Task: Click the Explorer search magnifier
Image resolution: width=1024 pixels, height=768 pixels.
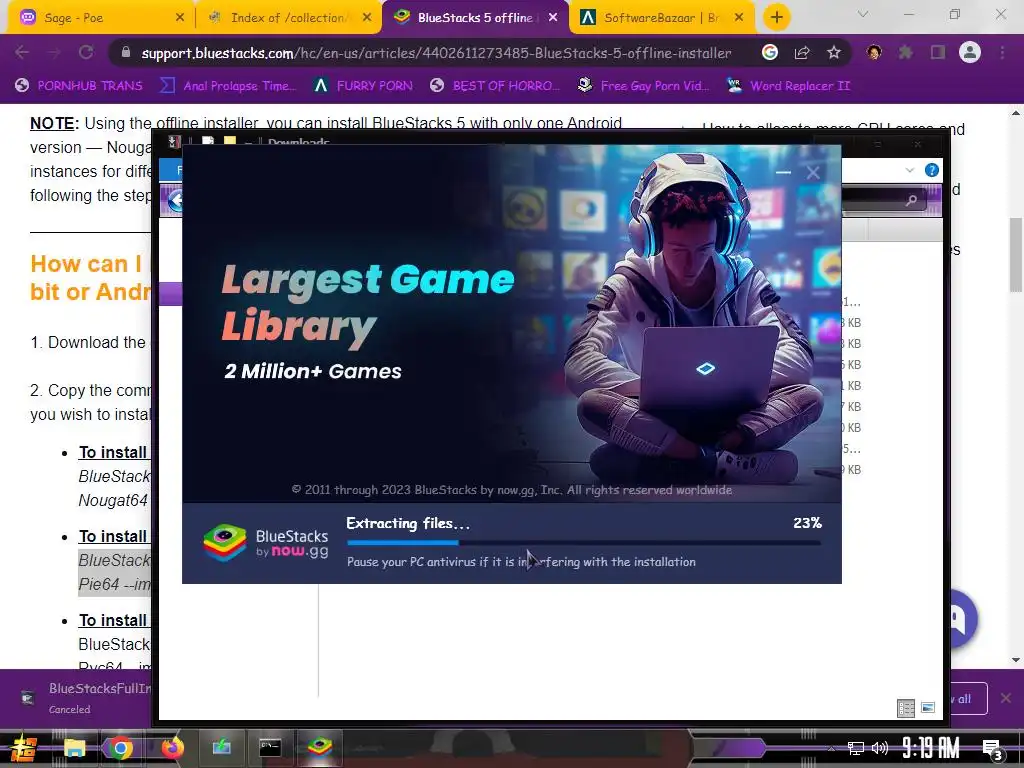Action: (912, 200)
